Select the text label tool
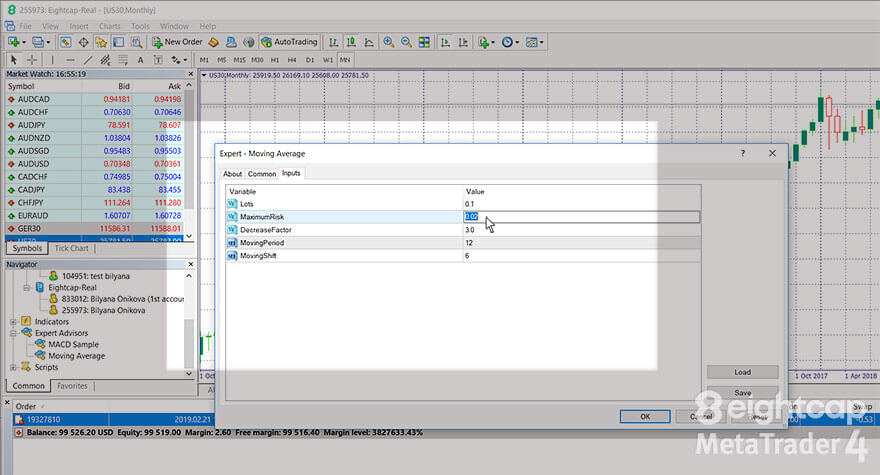Viewport: 880px width, 475px height. pos(158,60)
